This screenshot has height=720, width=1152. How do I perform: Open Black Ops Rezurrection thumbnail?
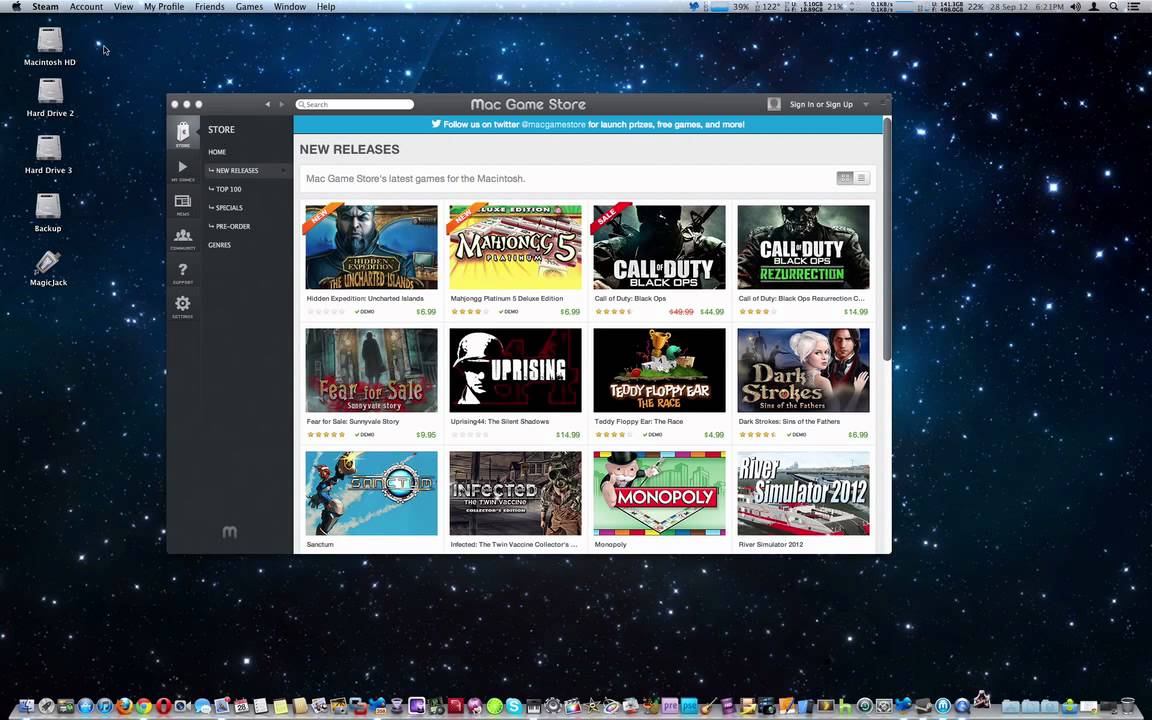pyautogui.click(x=803, y=247)
